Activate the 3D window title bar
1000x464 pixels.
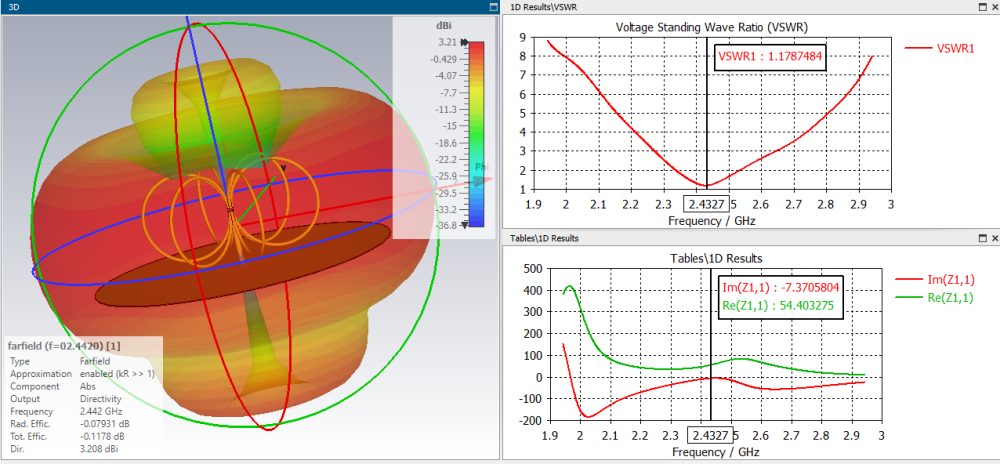coord(249,6)
